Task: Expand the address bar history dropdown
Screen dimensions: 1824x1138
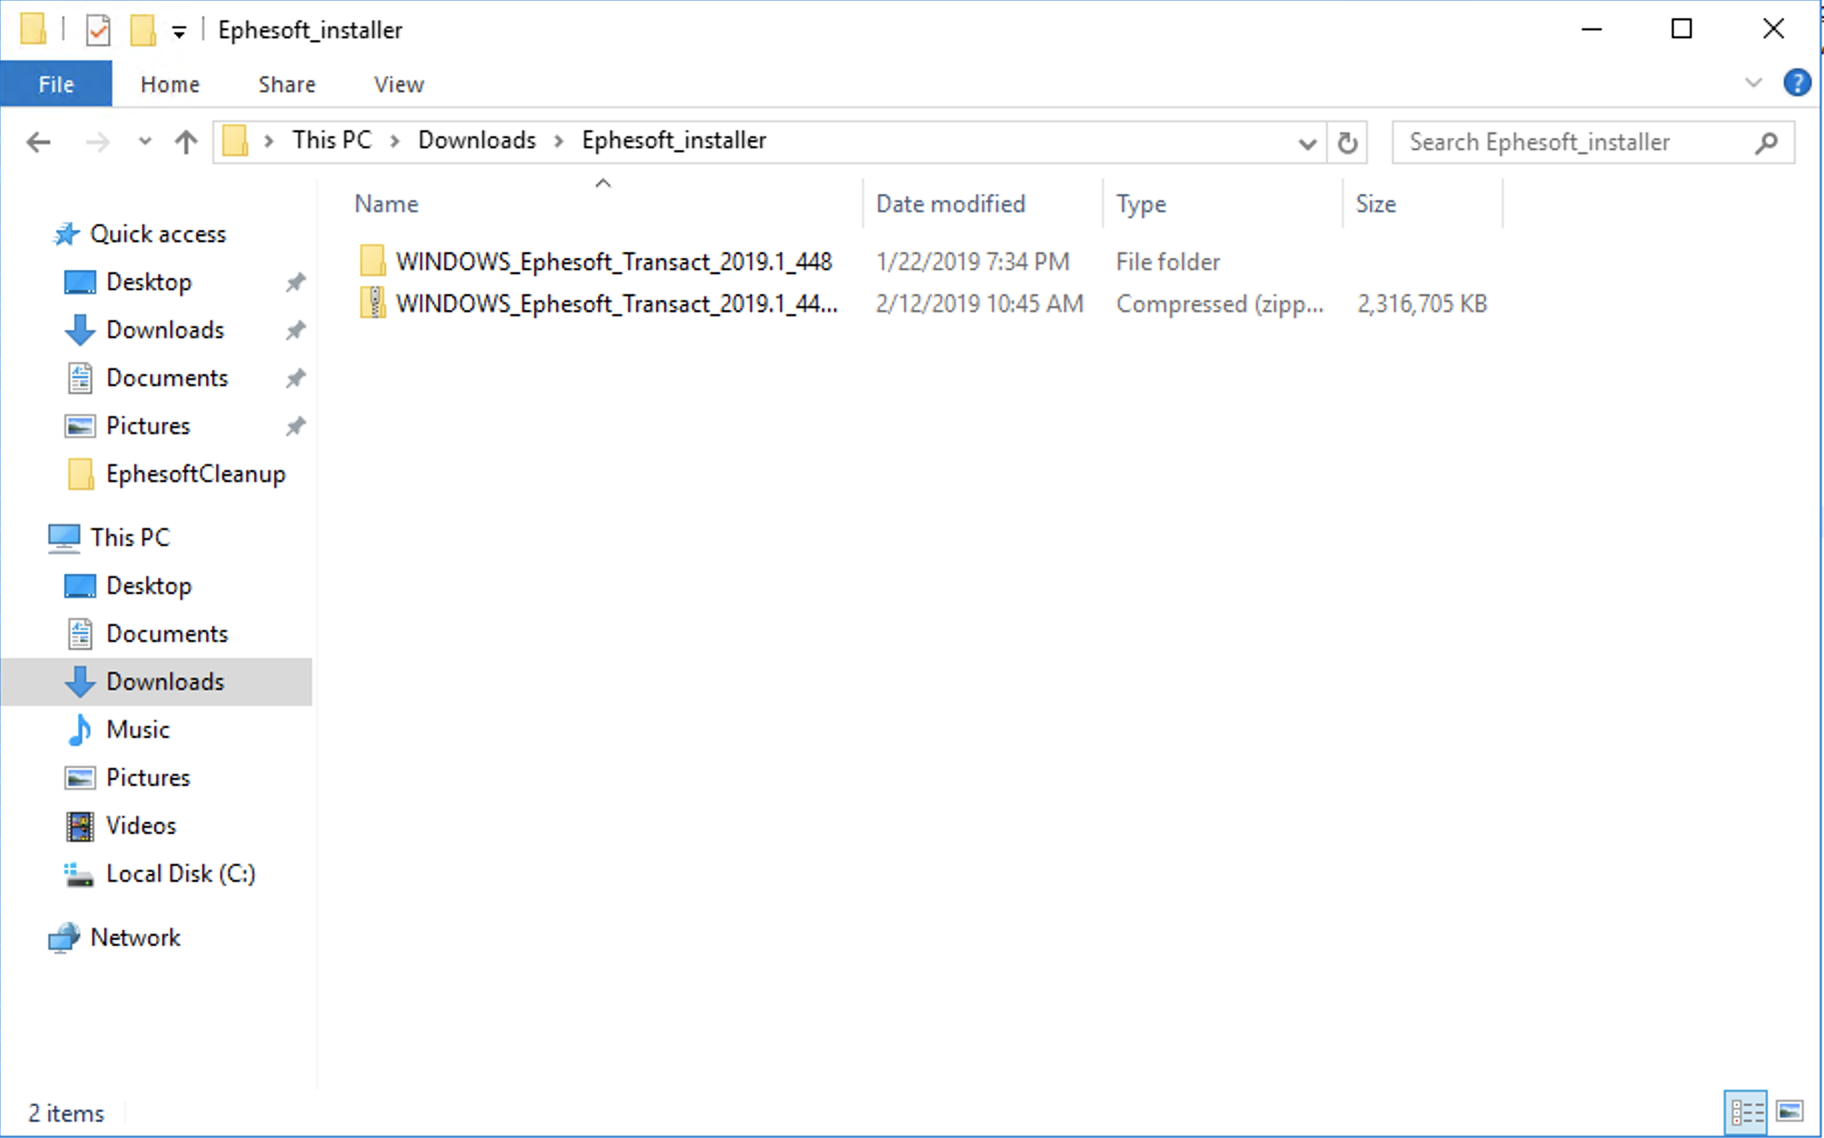Action: tap(1307, 143)
